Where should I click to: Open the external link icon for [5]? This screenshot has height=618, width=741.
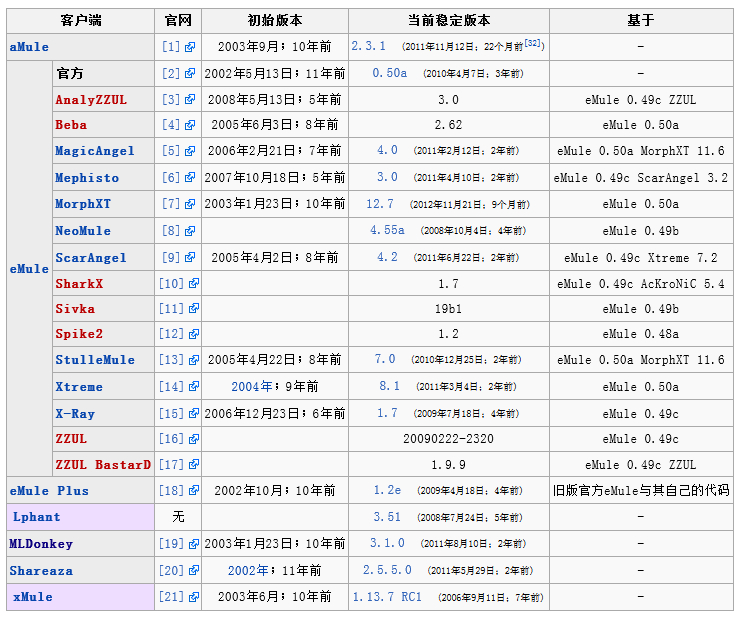tap(190, 151)
